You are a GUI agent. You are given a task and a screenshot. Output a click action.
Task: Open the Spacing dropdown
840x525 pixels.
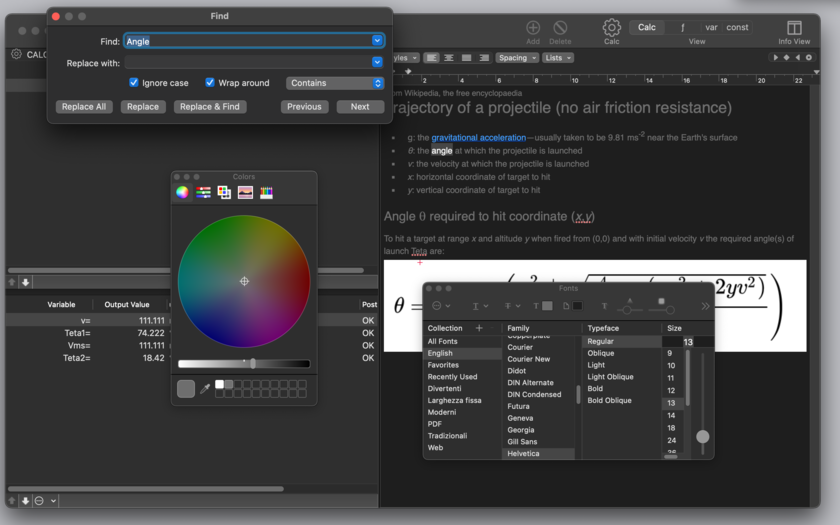click(516, 58)
